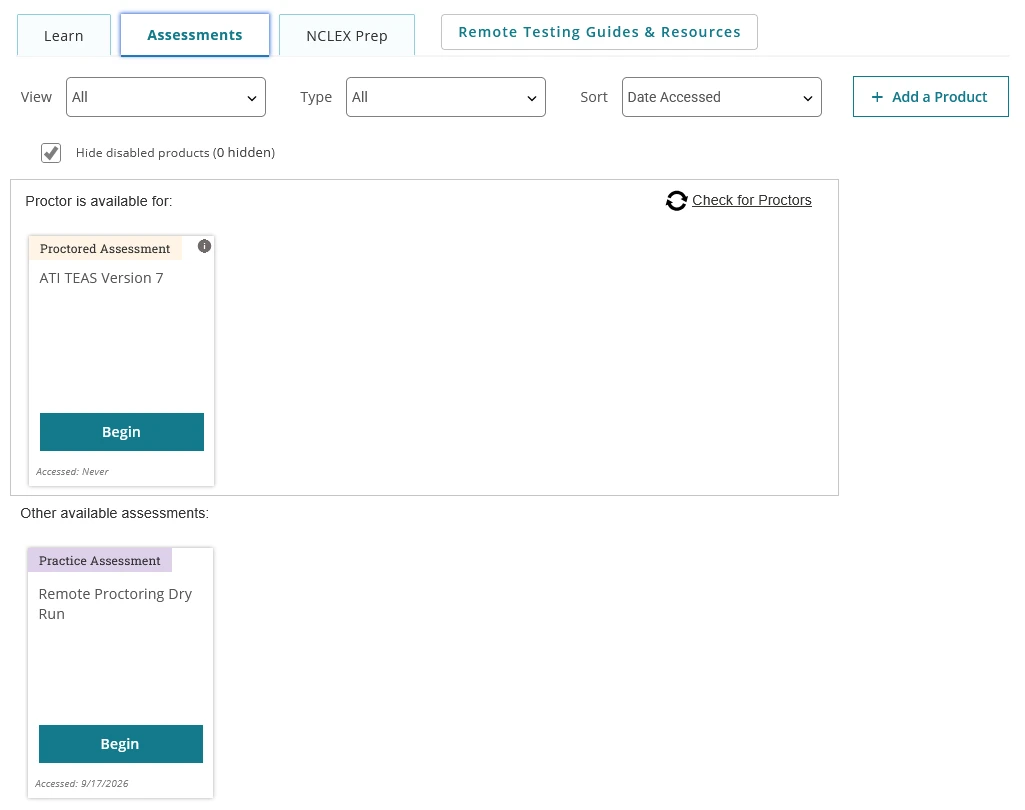
Task: Begin the Remote Proctoring Dry Run
Action: pyautogui.click(x=121, y=743)
